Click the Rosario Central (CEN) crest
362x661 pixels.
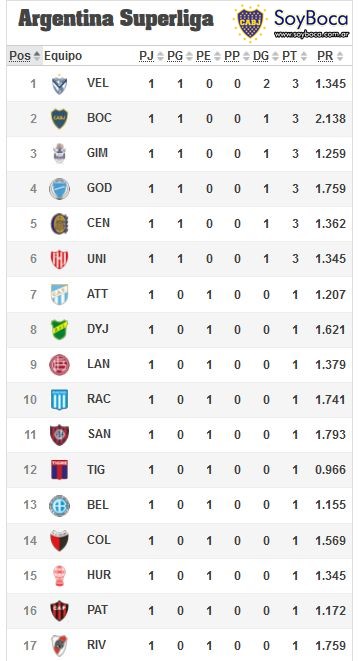click(59, 224)
